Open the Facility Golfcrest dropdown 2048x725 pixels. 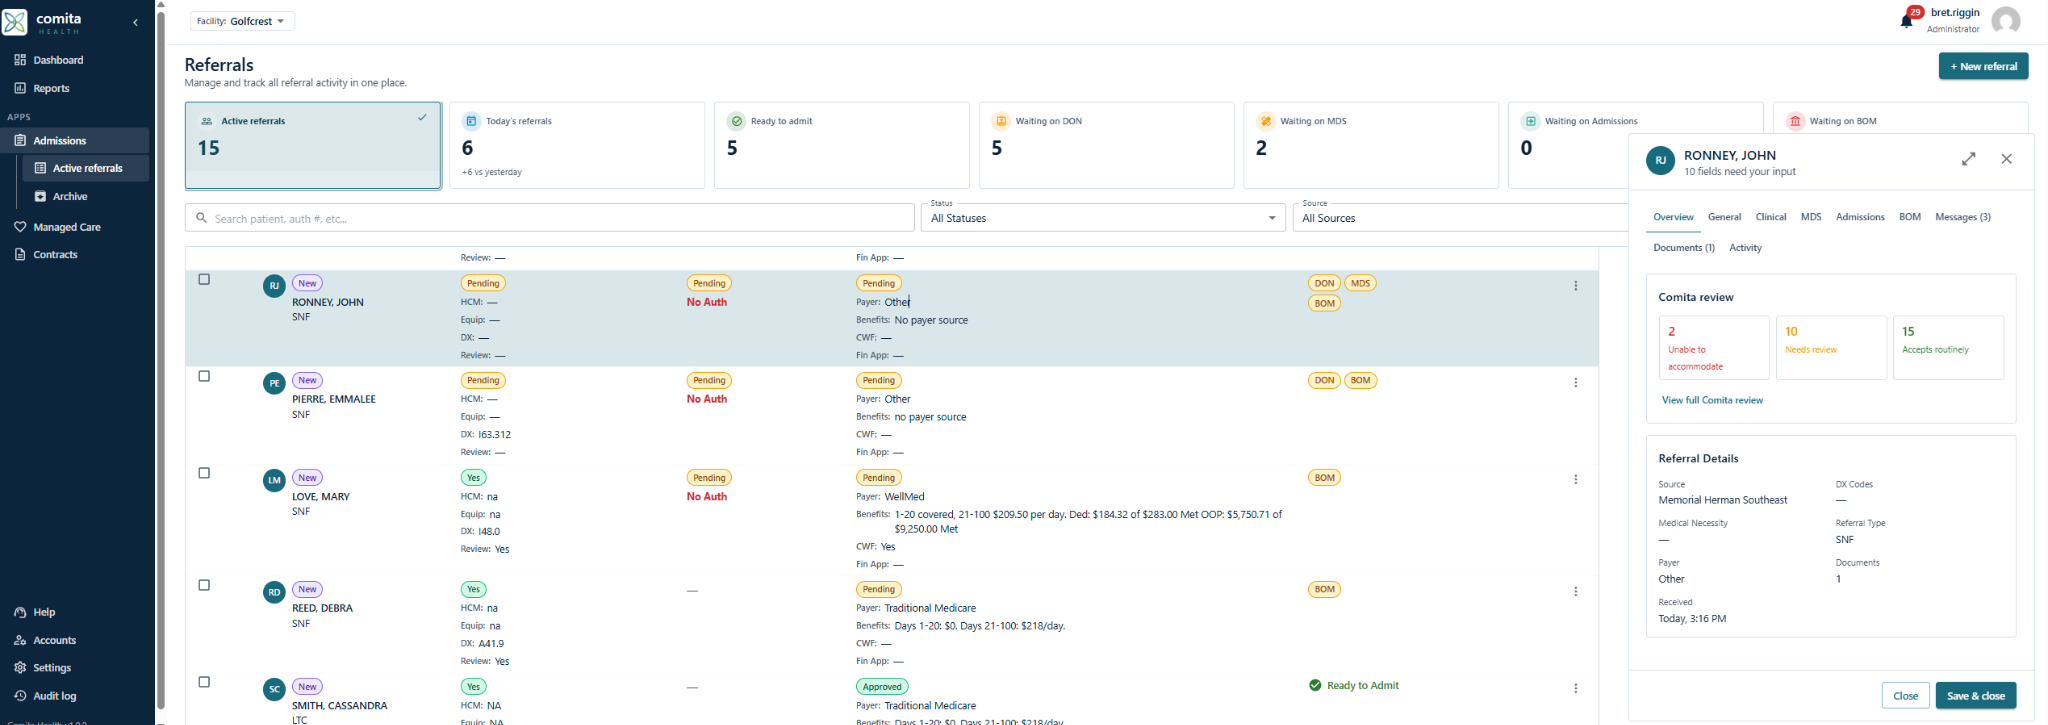(x=243, y=21)
